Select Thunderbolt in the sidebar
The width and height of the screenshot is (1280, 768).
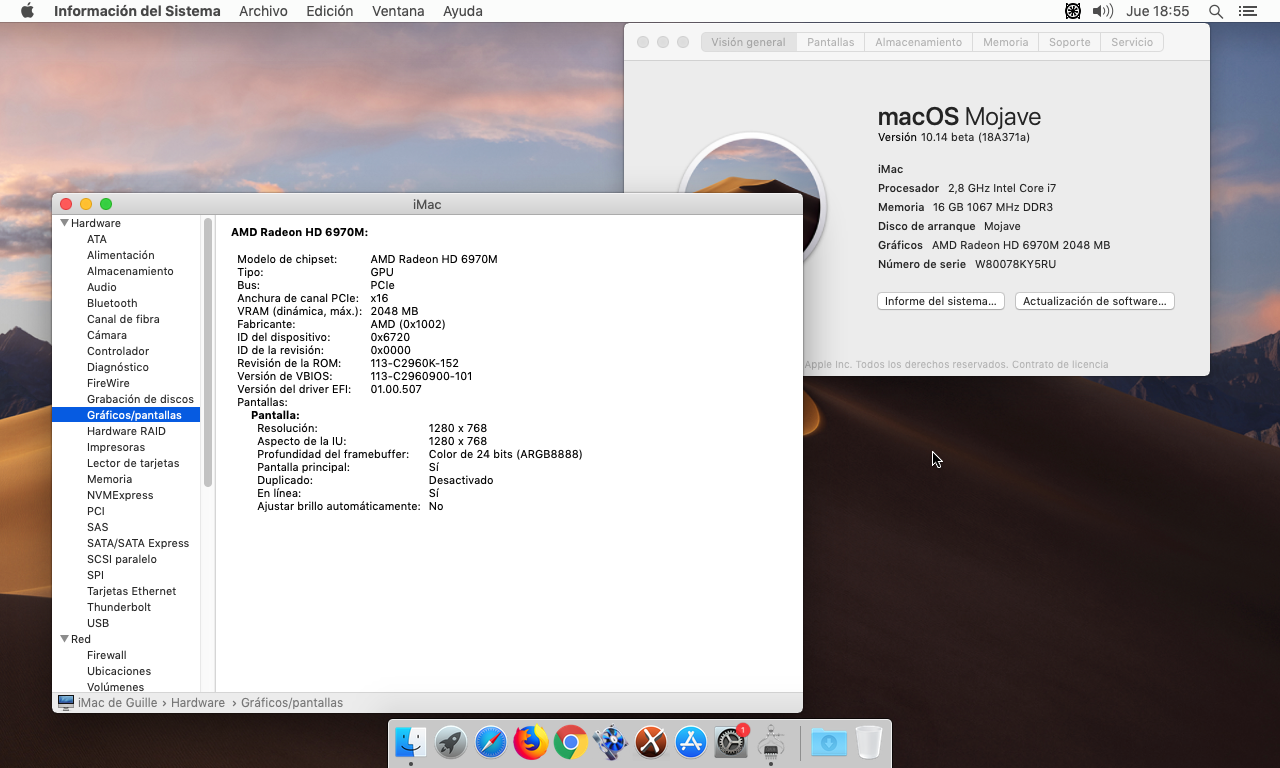click(x=119, y=607)
